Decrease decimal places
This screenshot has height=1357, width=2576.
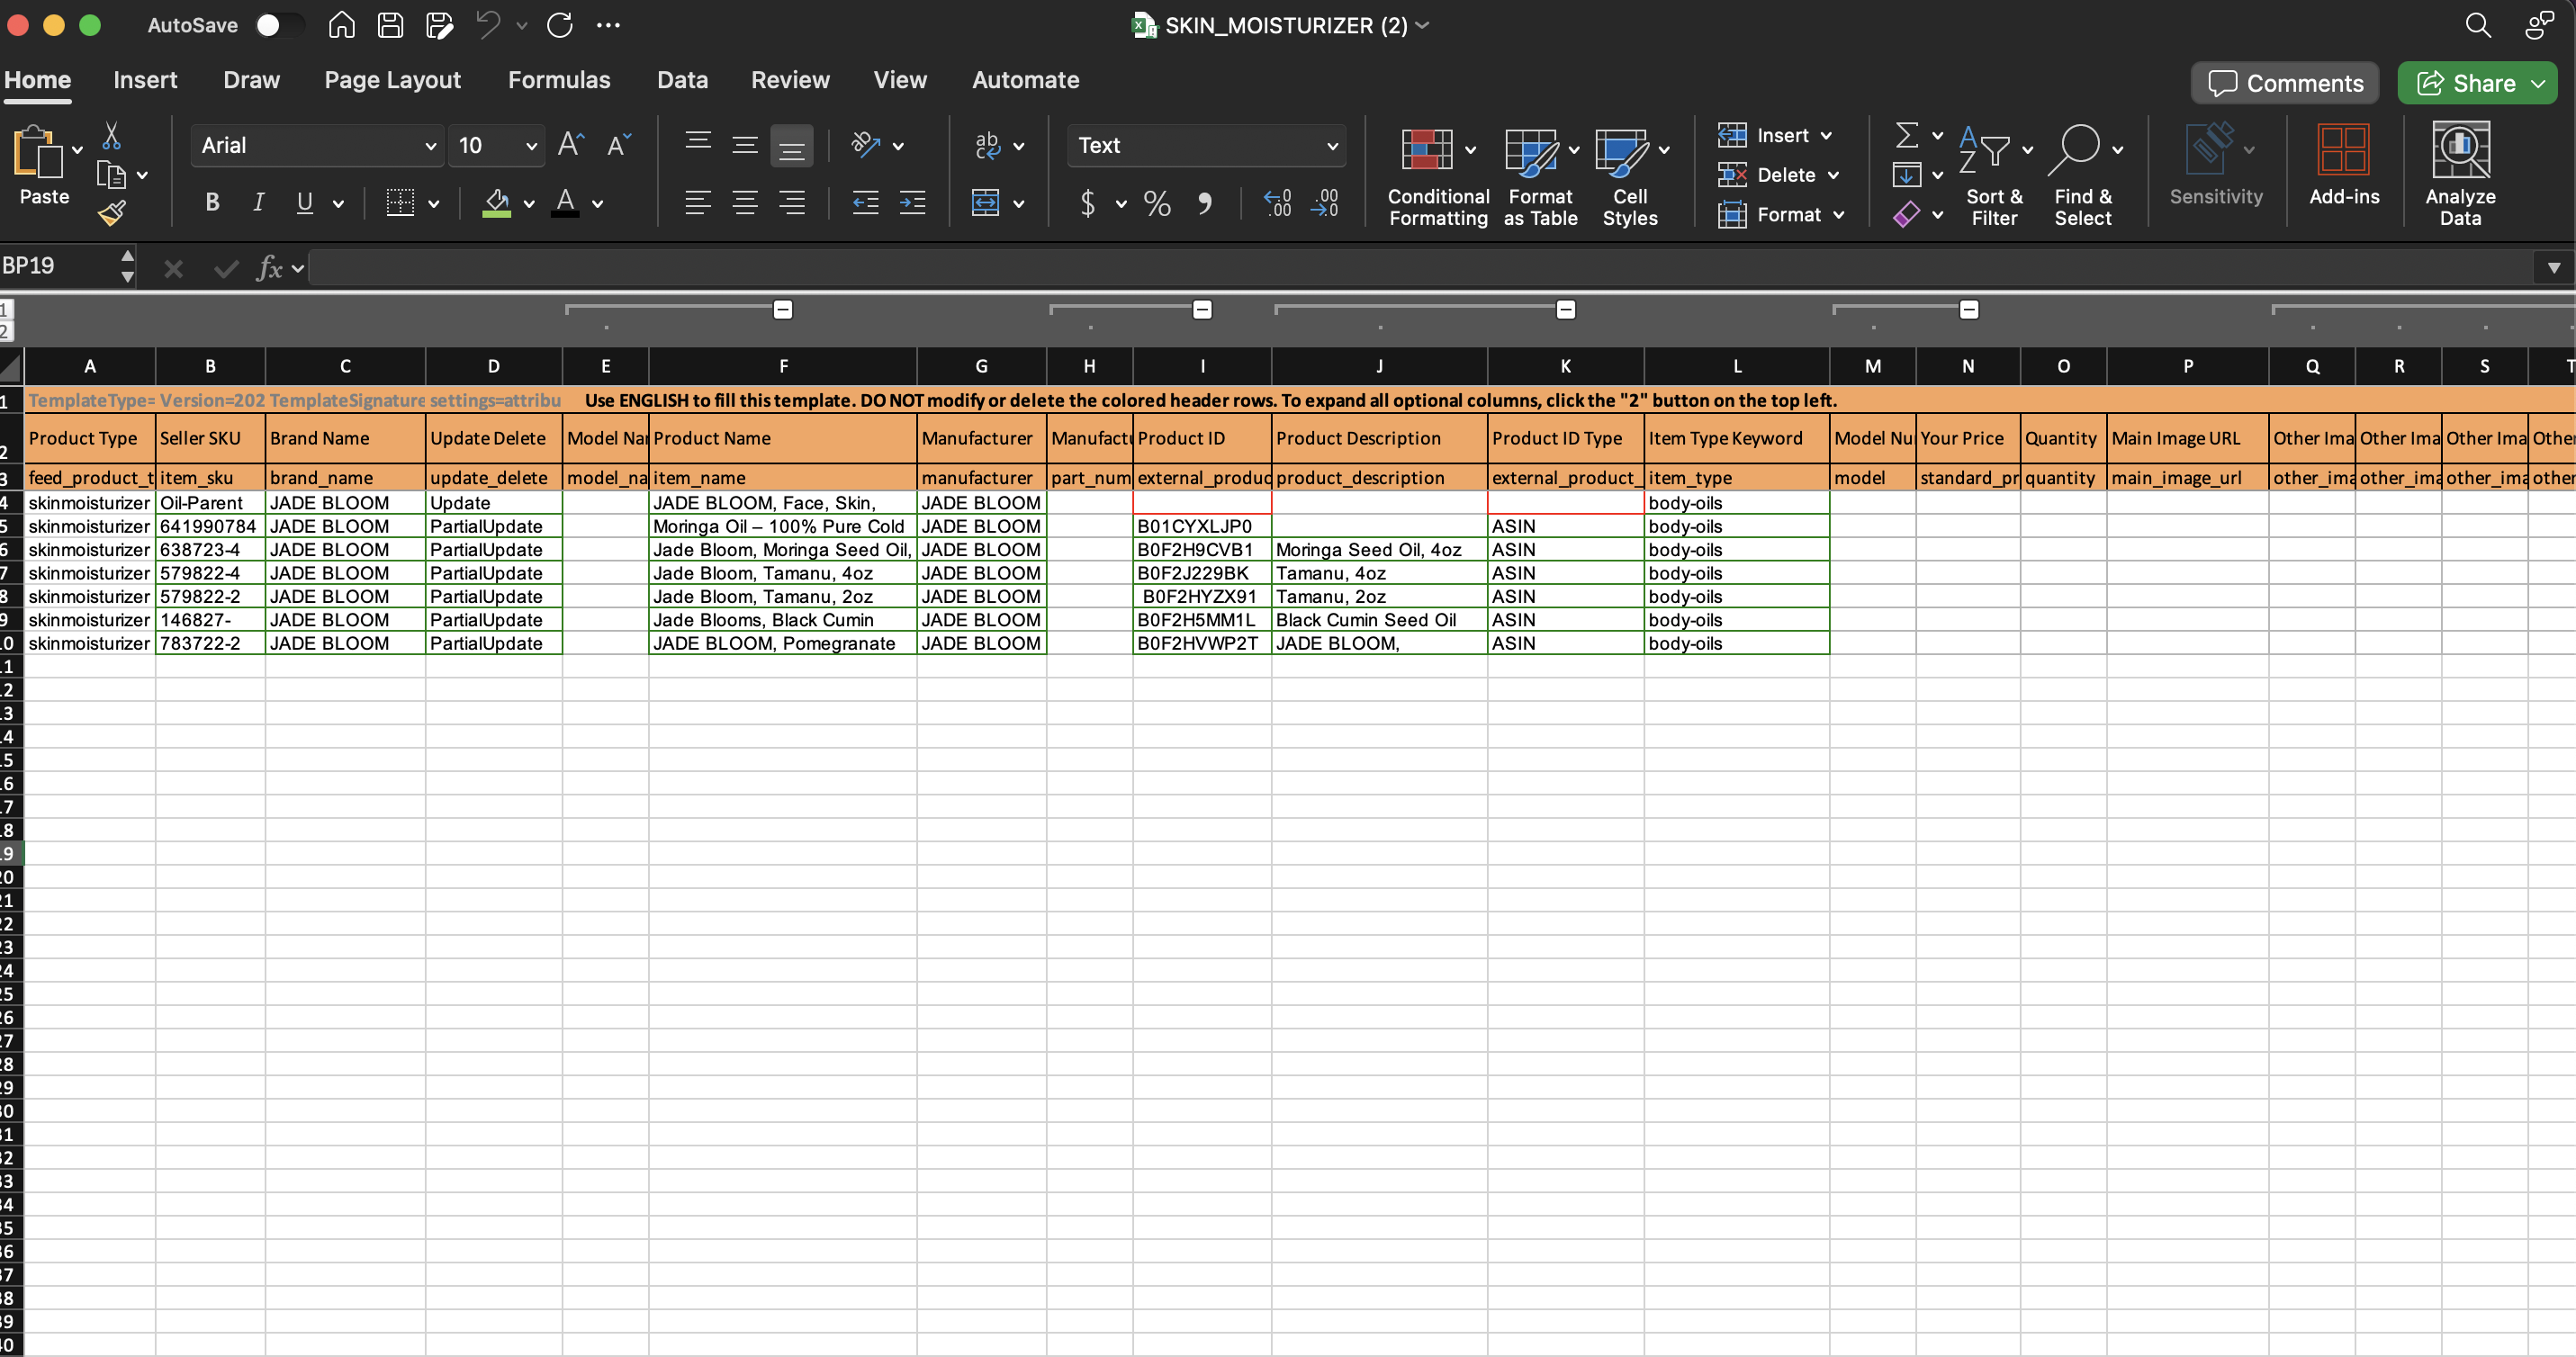pos(1325,203)
